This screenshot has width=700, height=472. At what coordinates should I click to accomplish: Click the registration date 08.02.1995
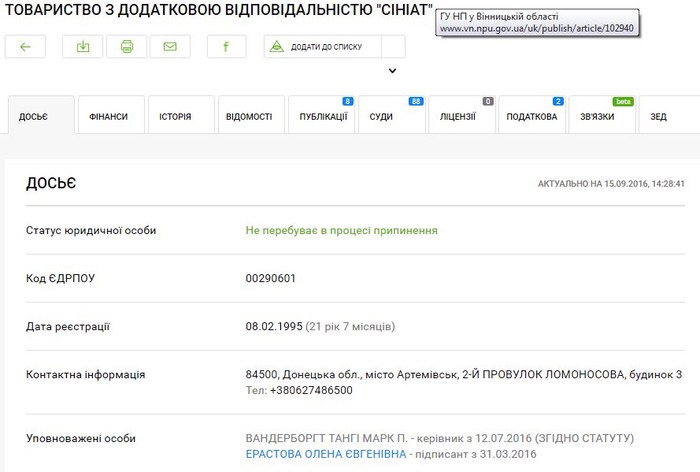[x=274, y=326]
